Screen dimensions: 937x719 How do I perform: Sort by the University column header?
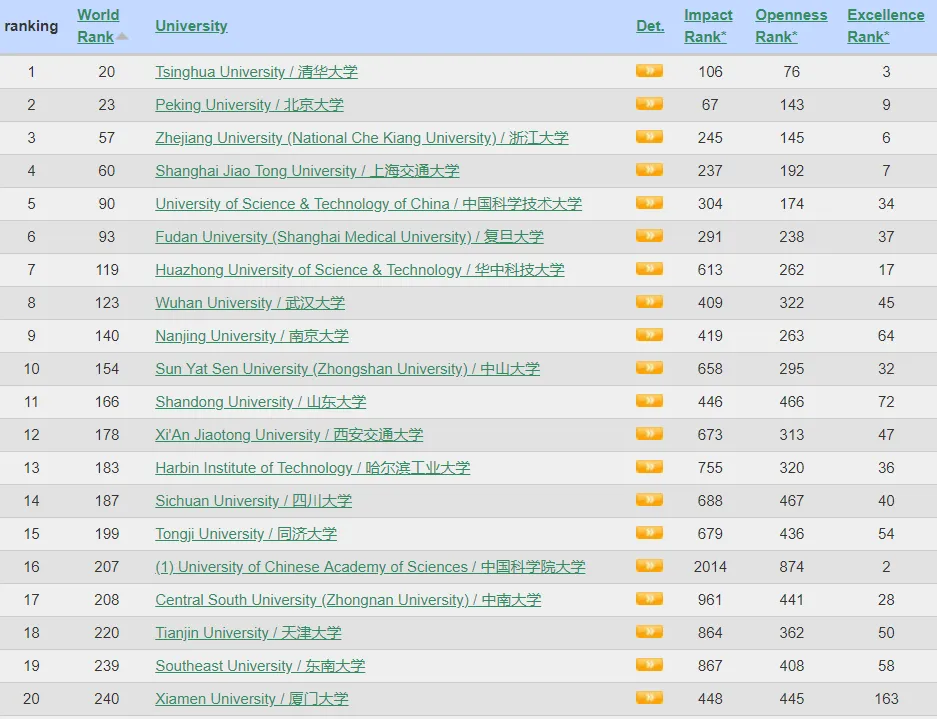click(191, 26)
